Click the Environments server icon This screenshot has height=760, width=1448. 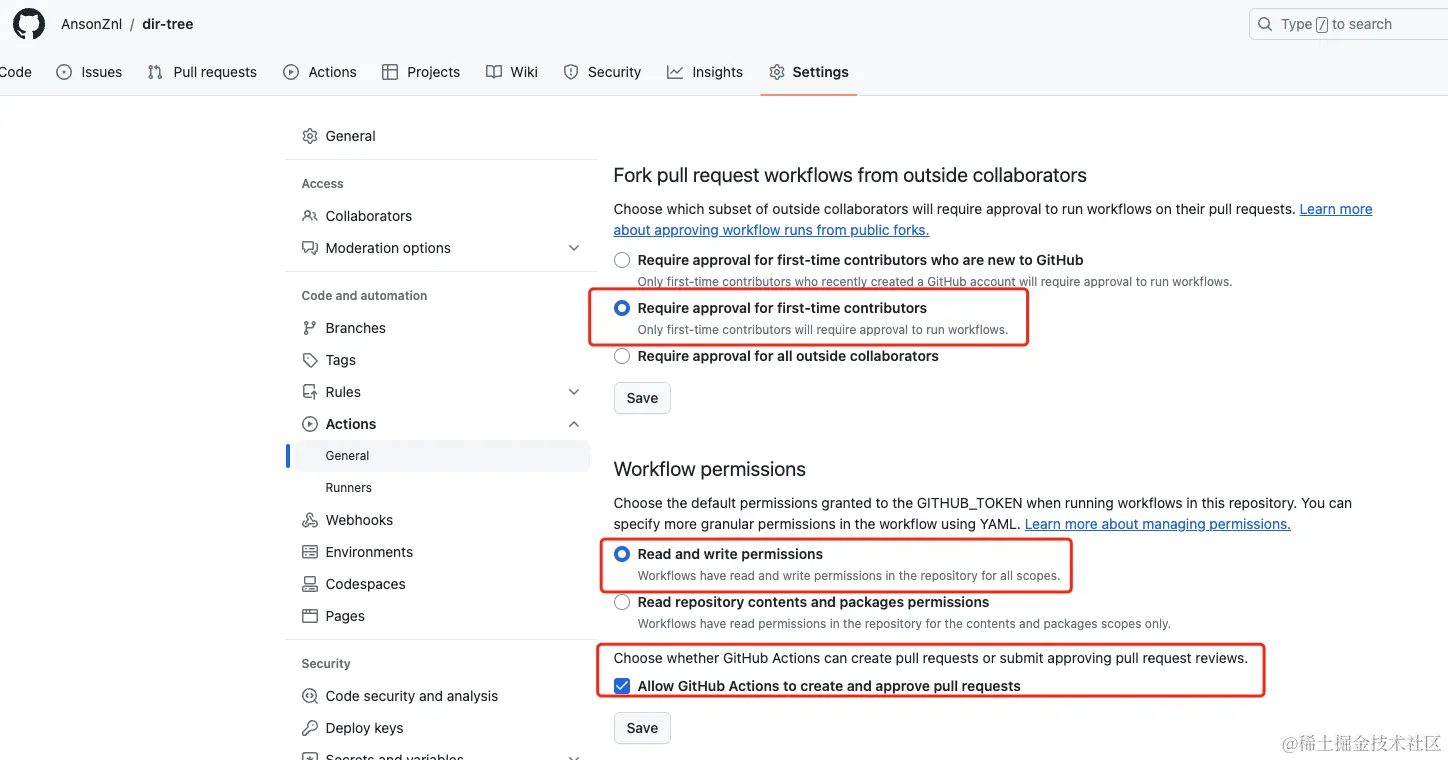(310, 552)
